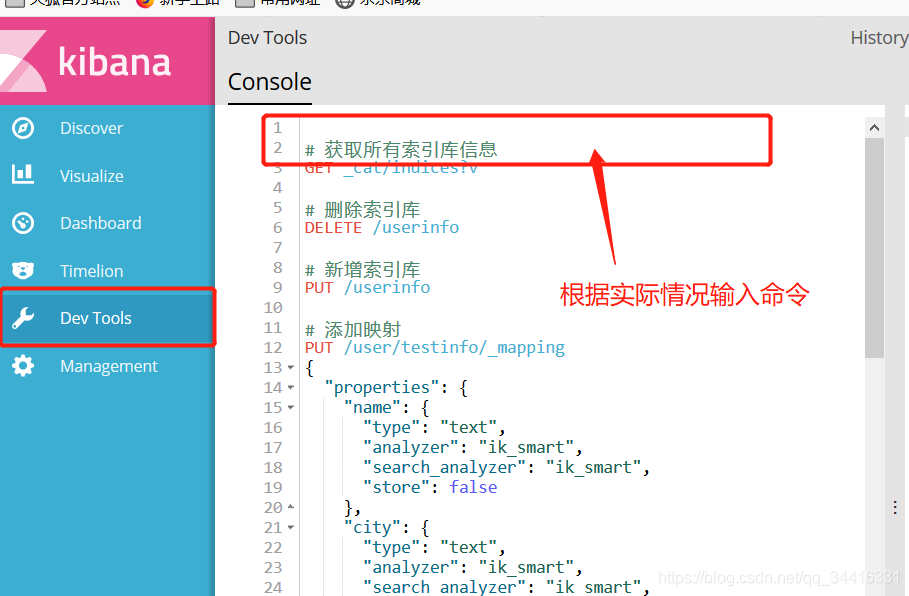Click the comment 添加映射

353,329
